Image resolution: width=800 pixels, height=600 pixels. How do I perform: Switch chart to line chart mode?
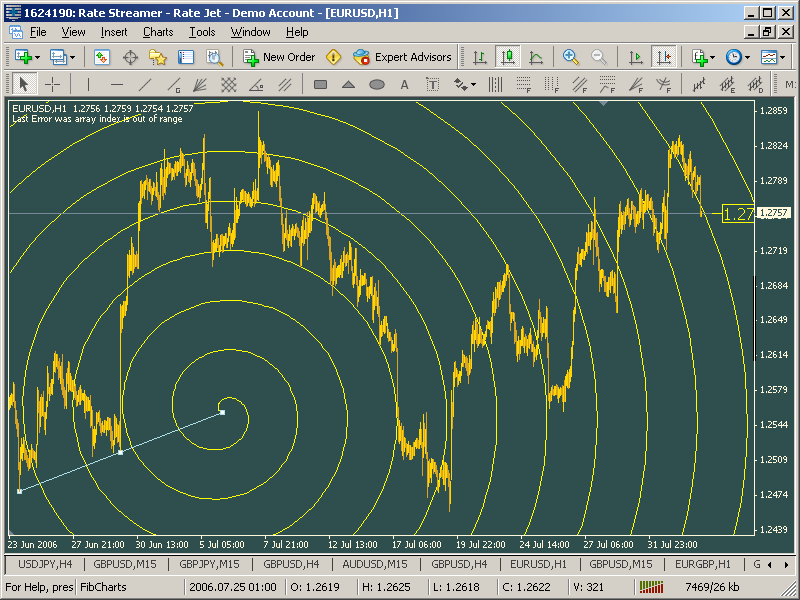(x=536, y=57)
